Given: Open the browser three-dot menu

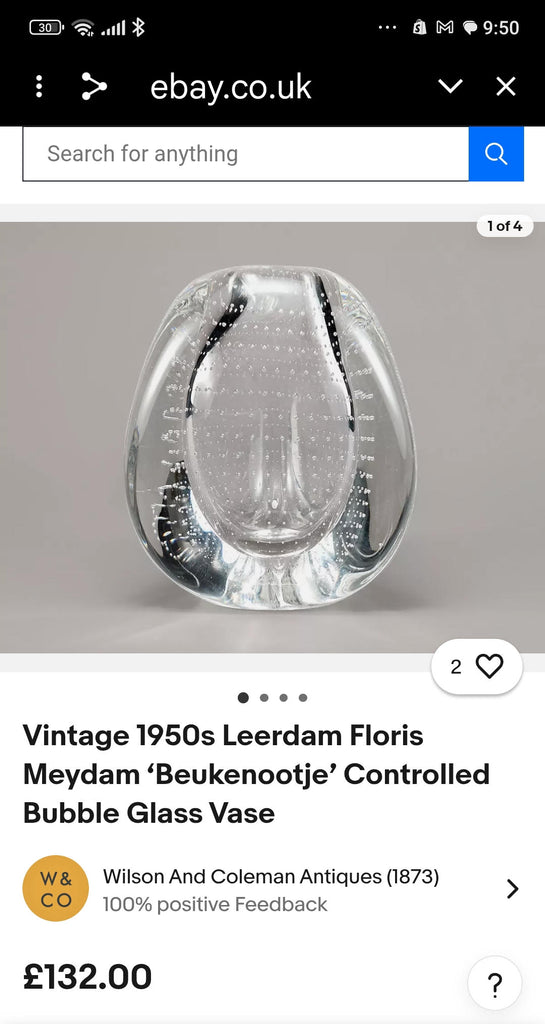Looking at the screenshot, I should (39, 87).
